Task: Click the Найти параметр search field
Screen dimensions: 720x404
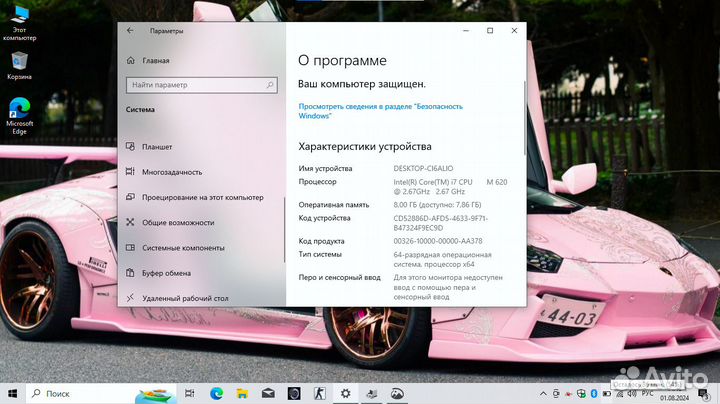Action: click(202, 85)
